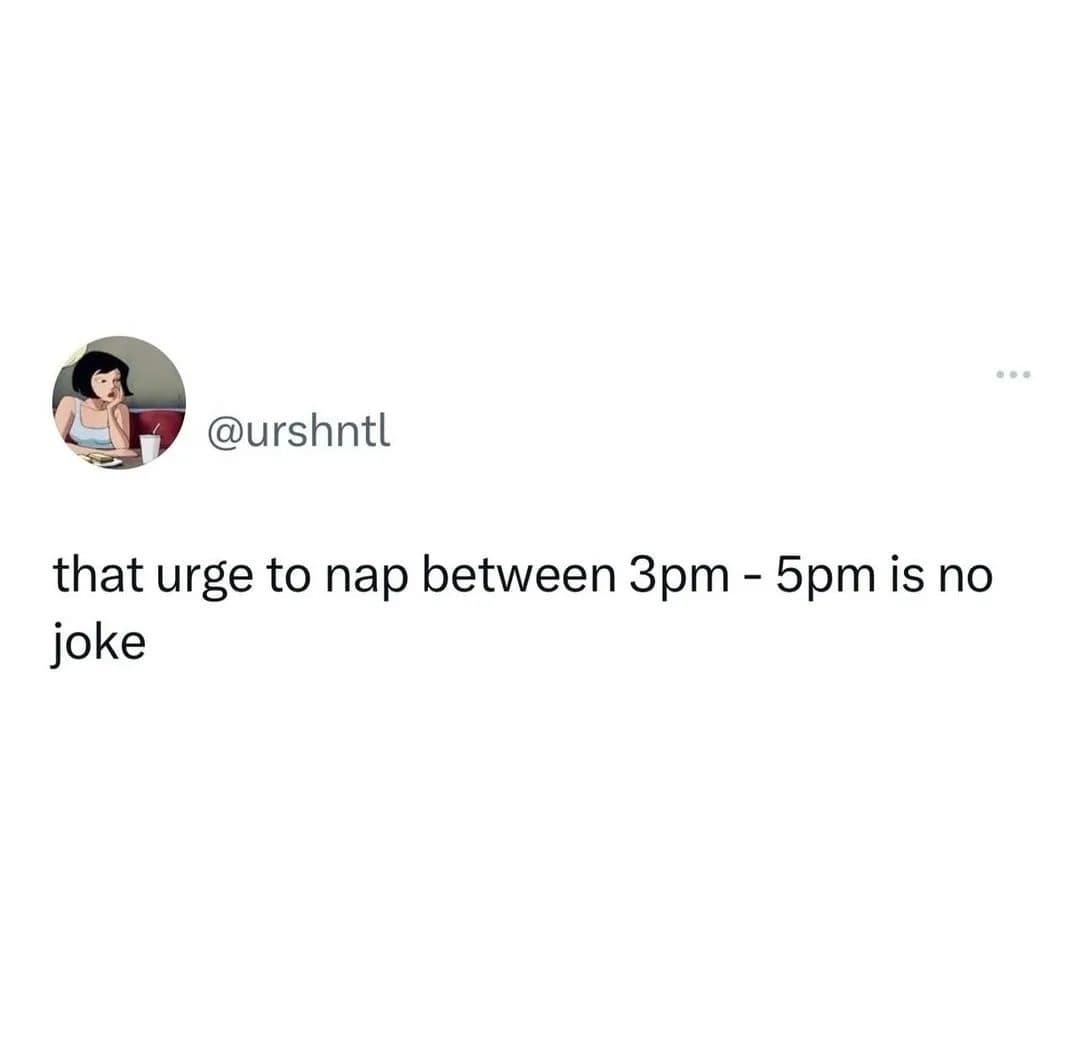
Task: Click "3pm" in the tweet text
Action: point(678,575)
